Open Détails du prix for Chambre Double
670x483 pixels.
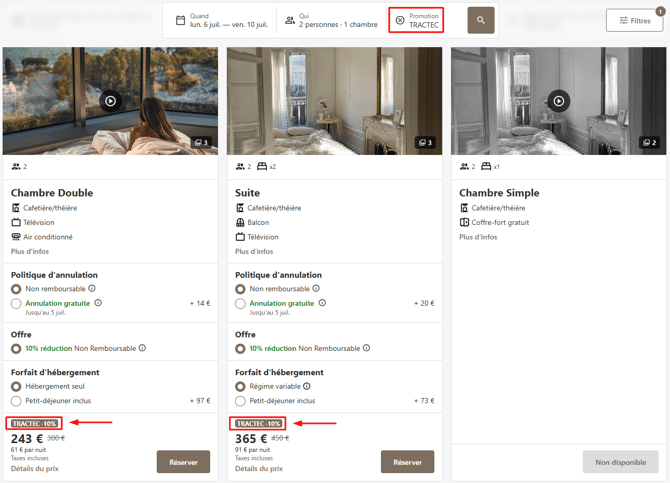pos(35,469)
